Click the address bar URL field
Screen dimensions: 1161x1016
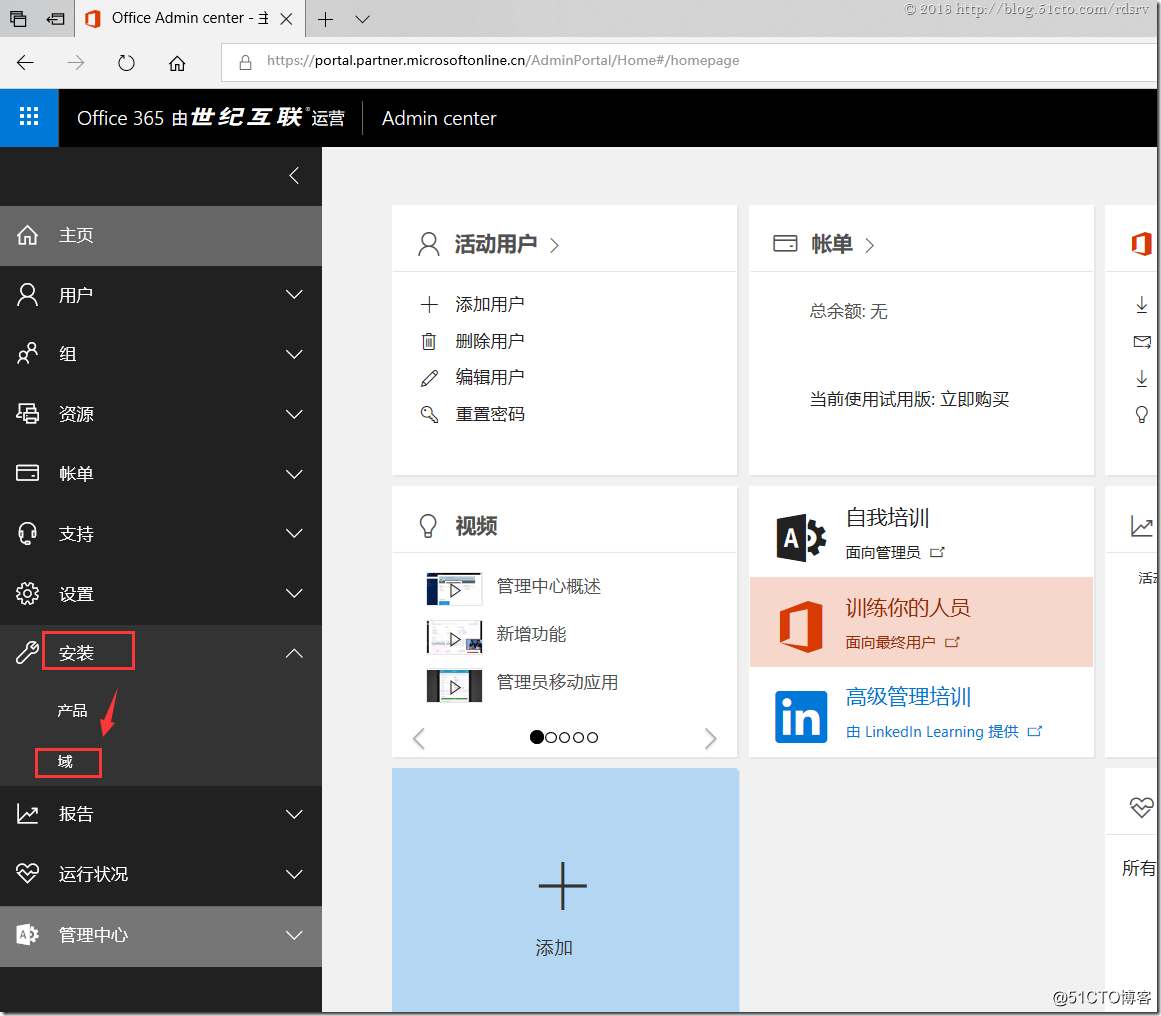pos(689,61)
